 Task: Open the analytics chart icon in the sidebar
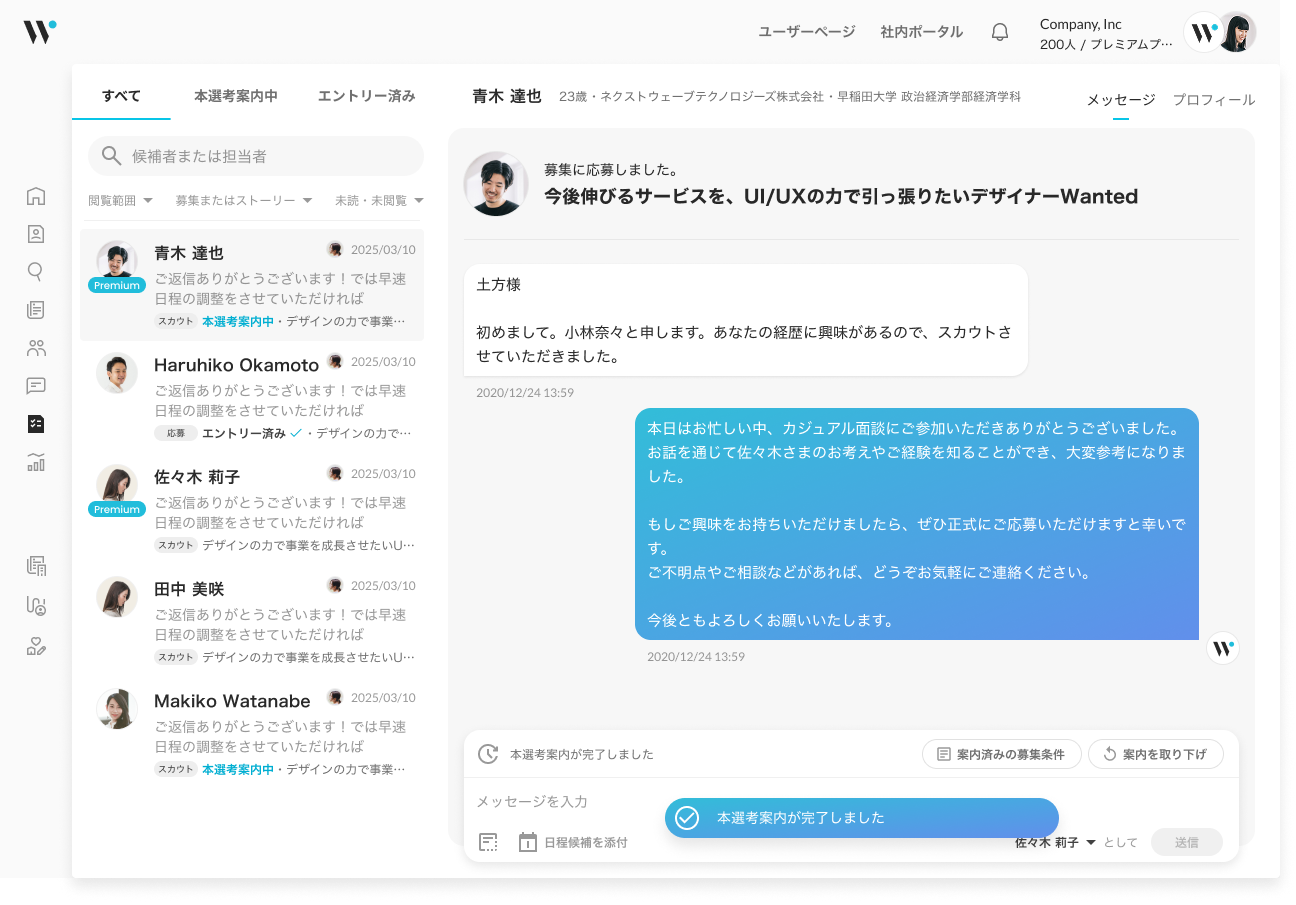(36, 462)
